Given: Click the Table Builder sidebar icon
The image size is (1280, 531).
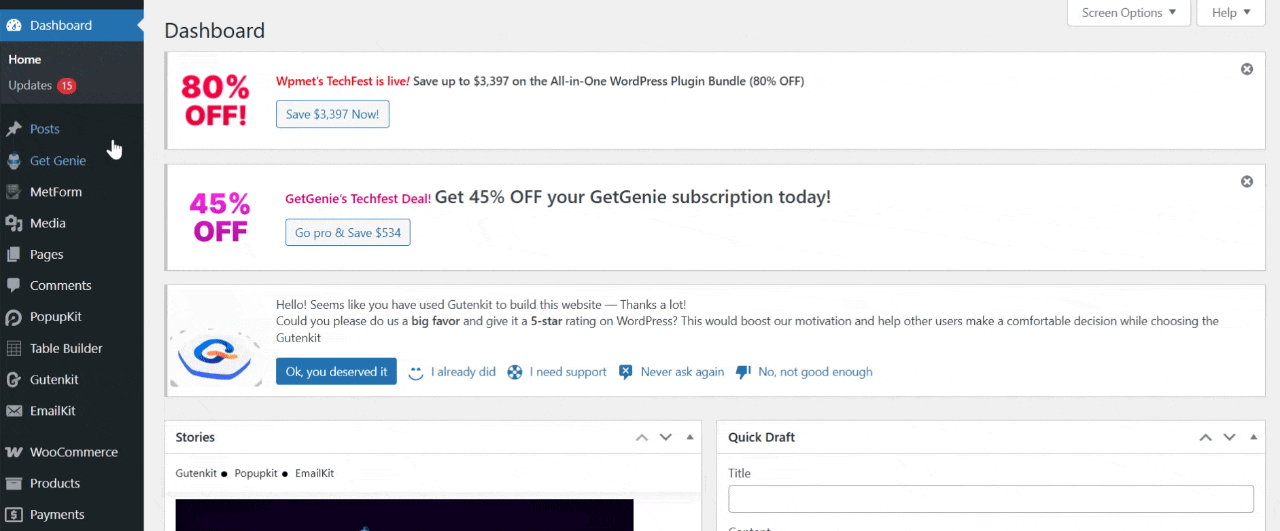Looking at the screenshot, I should [13, 349].
